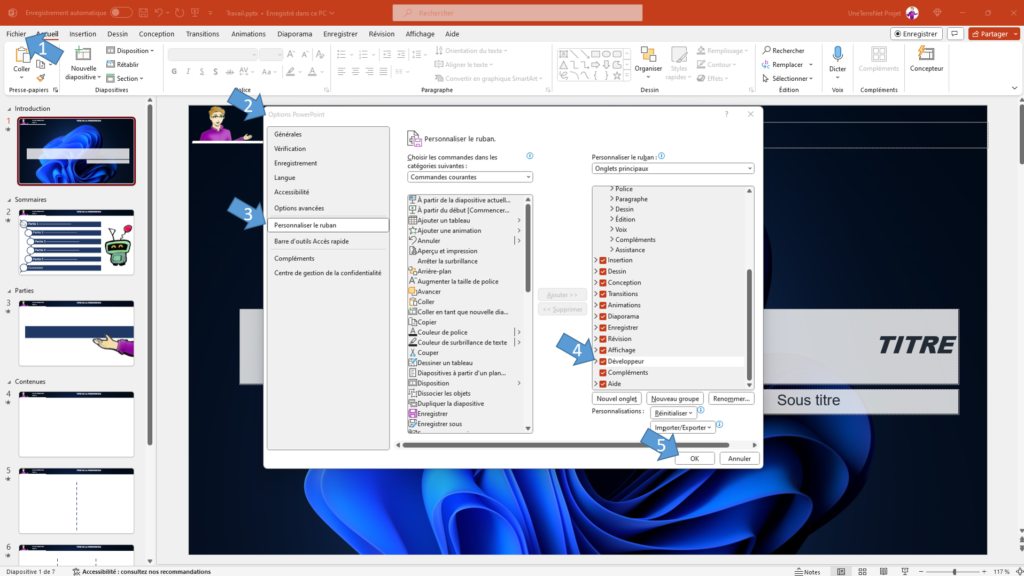Click Nouveau groupe button
The width and height of the screenshot is (1024, 576).
pos(675,398)
